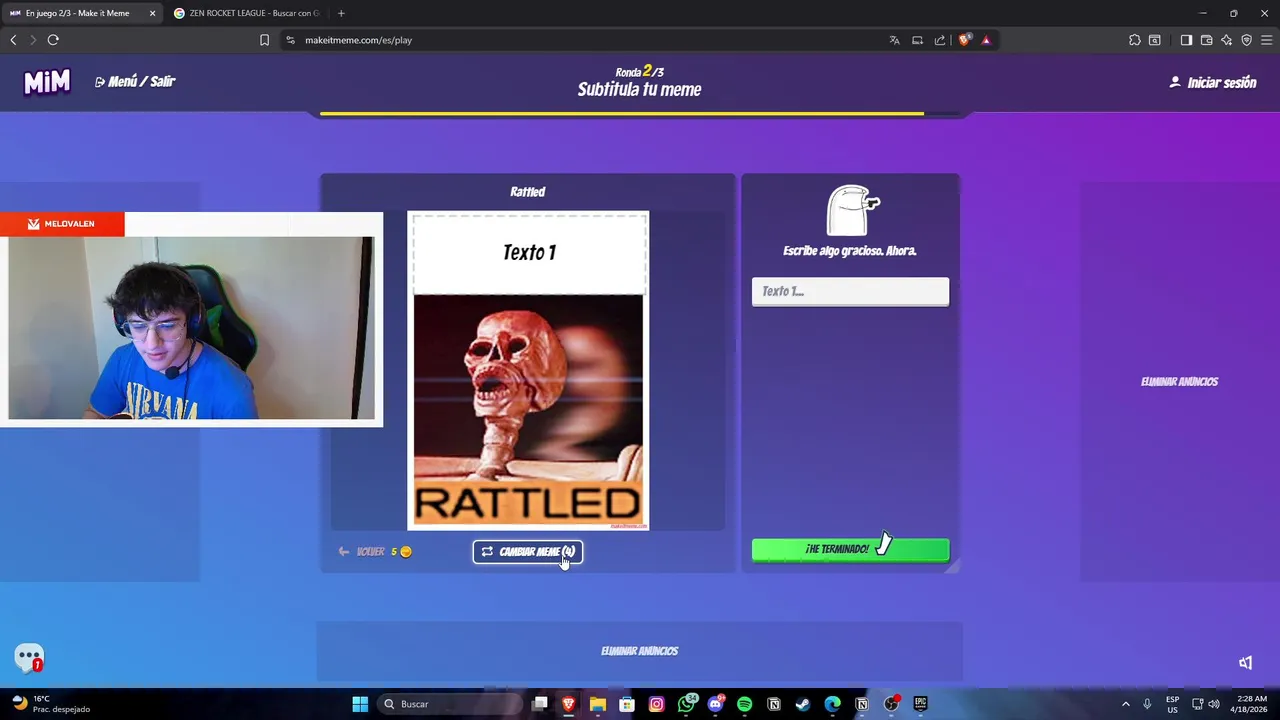1280x720 pixels.
Task: Click the taskbar Buscar search box
Action: (x=450, y=704)
